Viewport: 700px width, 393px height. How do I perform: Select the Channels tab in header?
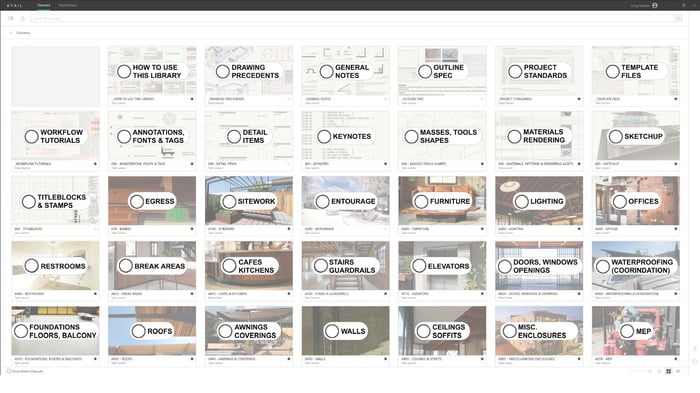tap(44, 5)
